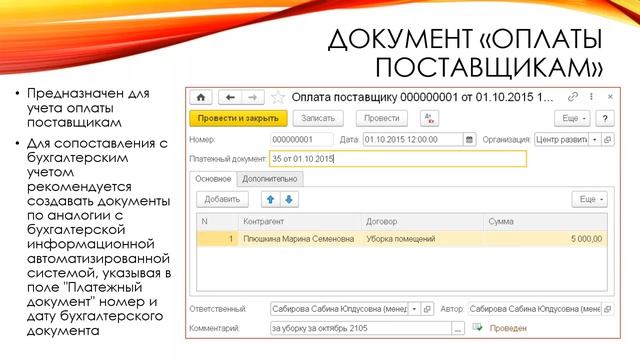Move row down with blue arrow
The width and height of the screenshot is (640, 360).
pyautogui.click(x=289, y=200)
